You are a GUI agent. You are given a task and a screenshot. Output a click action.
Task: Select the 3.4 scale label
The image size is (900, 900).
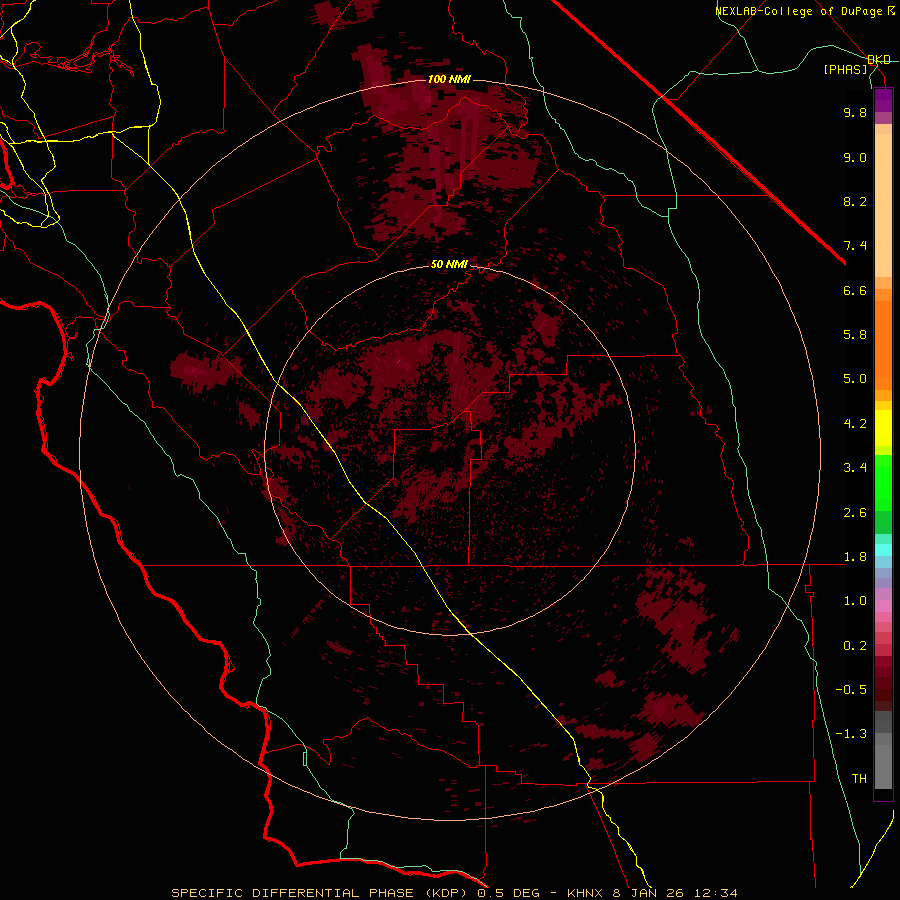[x=855, y=468]
